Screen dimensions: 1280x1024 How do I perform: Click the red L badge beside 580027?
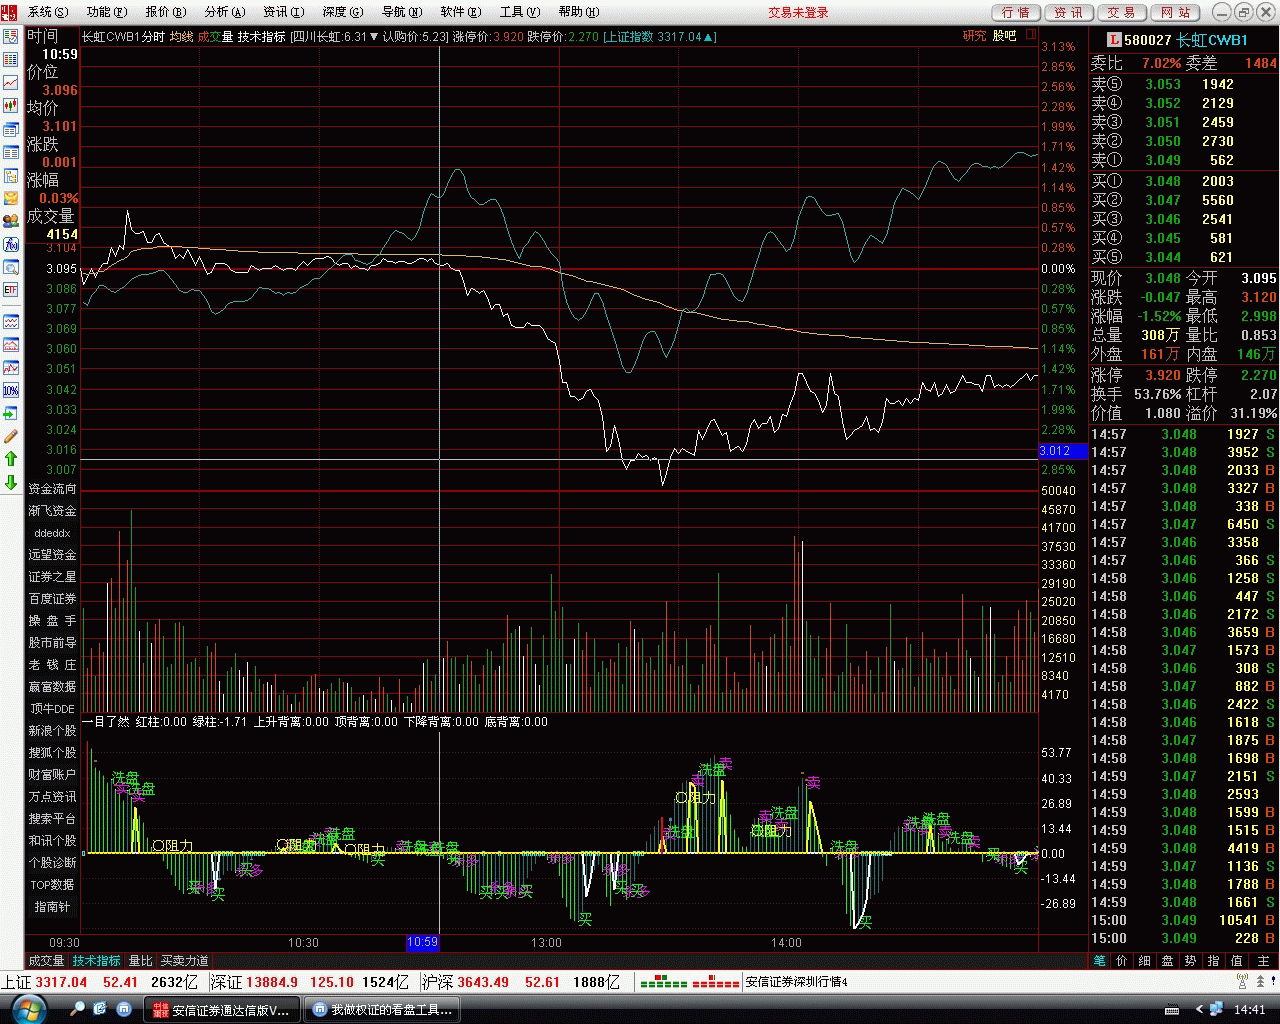point(1113,40)
